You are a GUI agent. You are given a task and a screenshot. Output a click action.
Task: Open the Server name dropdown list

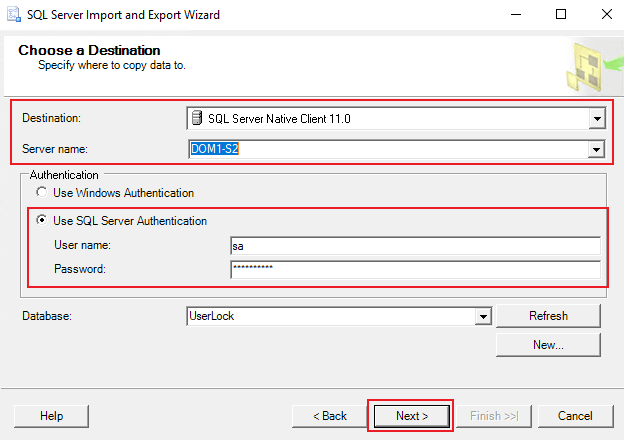(596, 150)
